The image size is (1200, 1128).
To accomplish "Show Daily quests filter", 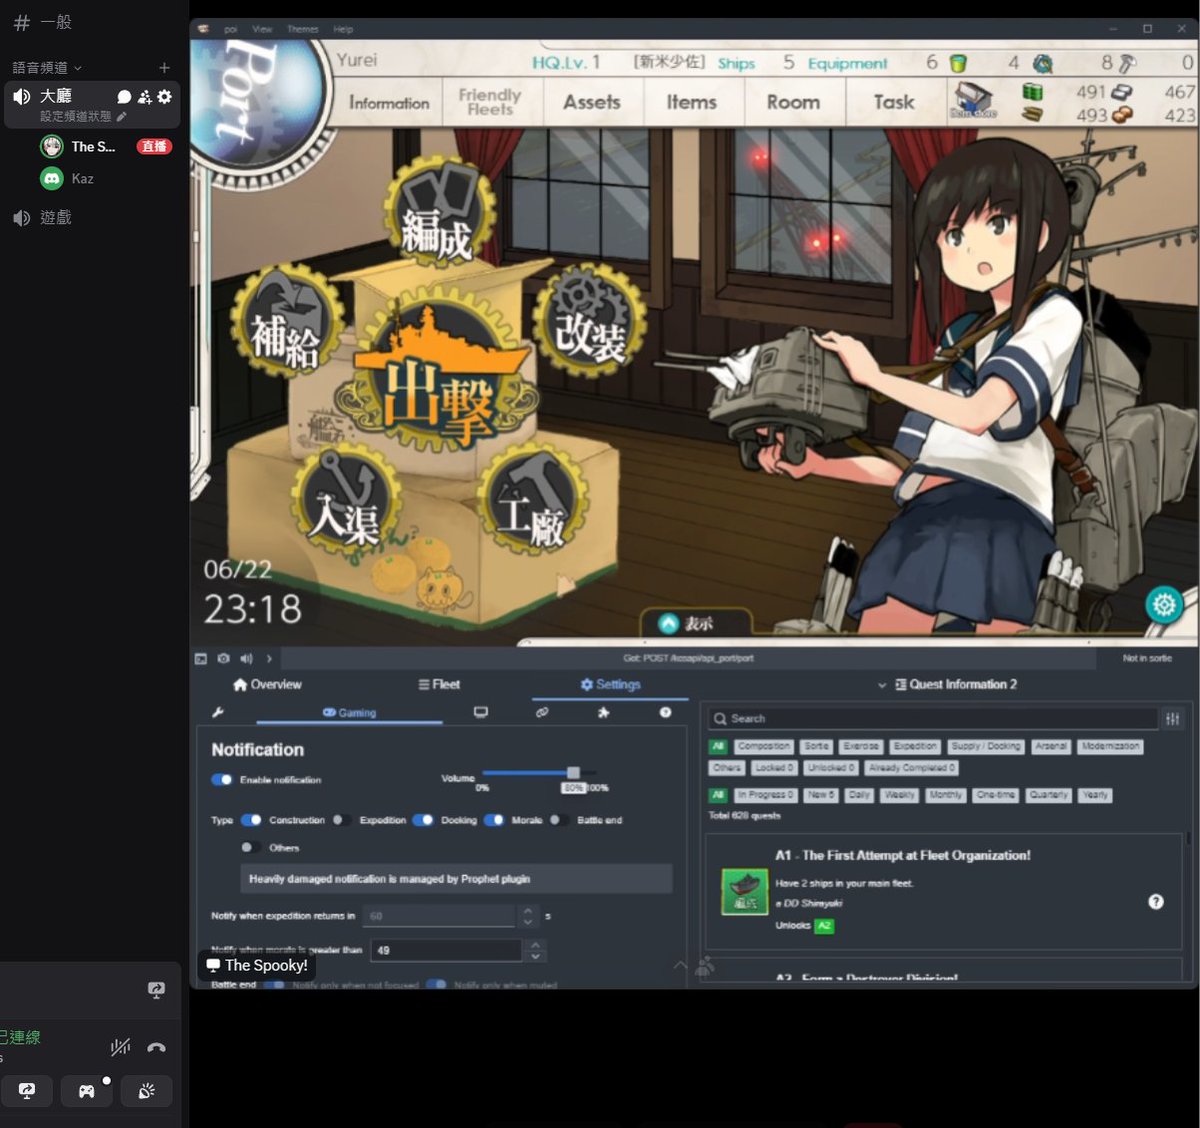I will tap(859, 795).
